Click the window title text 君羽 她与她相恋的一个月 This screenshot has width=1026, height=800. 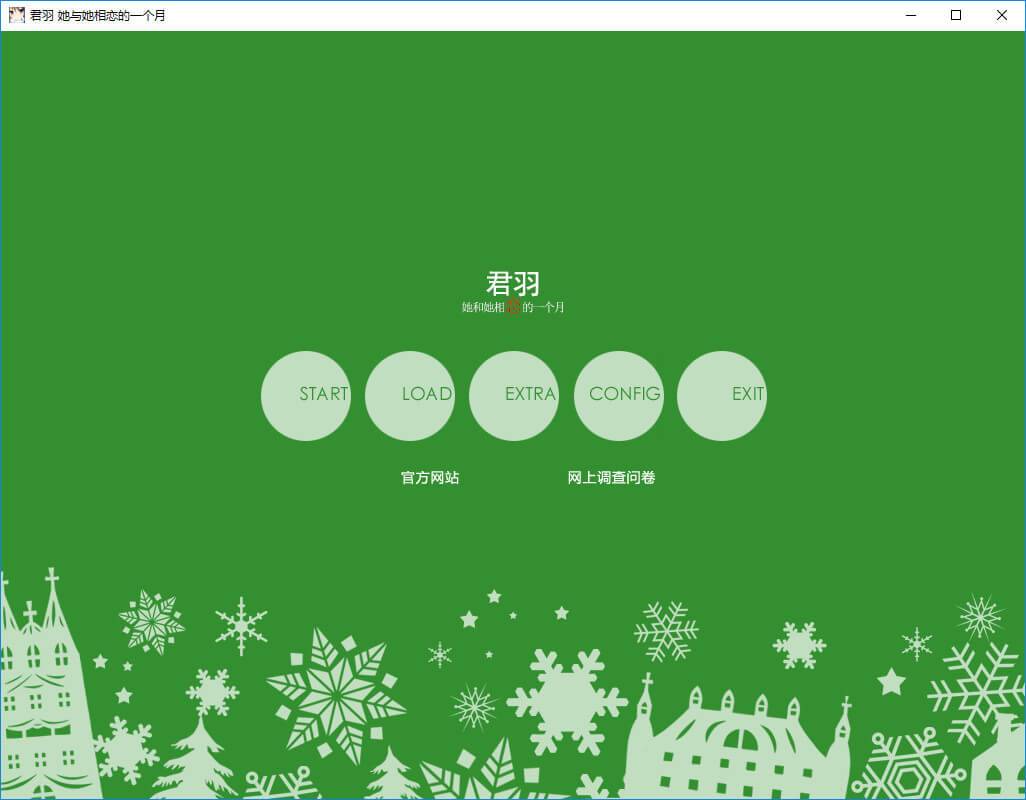pyautogui.click(x=98, y=16)
